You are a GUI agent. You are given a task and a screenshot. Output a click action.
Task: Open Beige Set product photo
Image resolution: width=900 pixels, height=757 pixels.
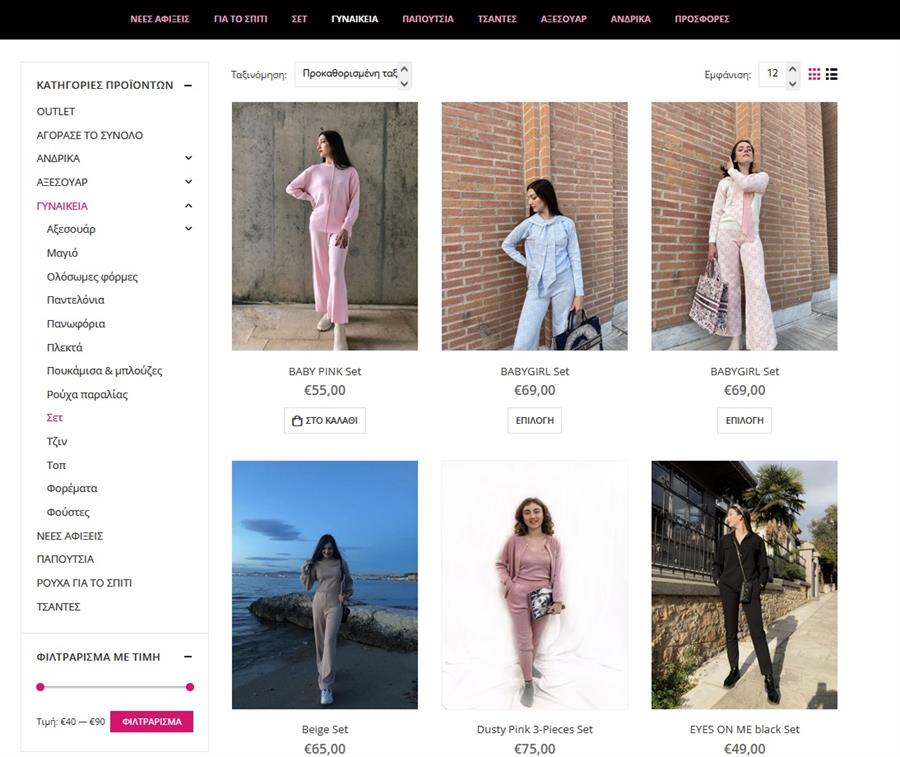pos(325,585)
